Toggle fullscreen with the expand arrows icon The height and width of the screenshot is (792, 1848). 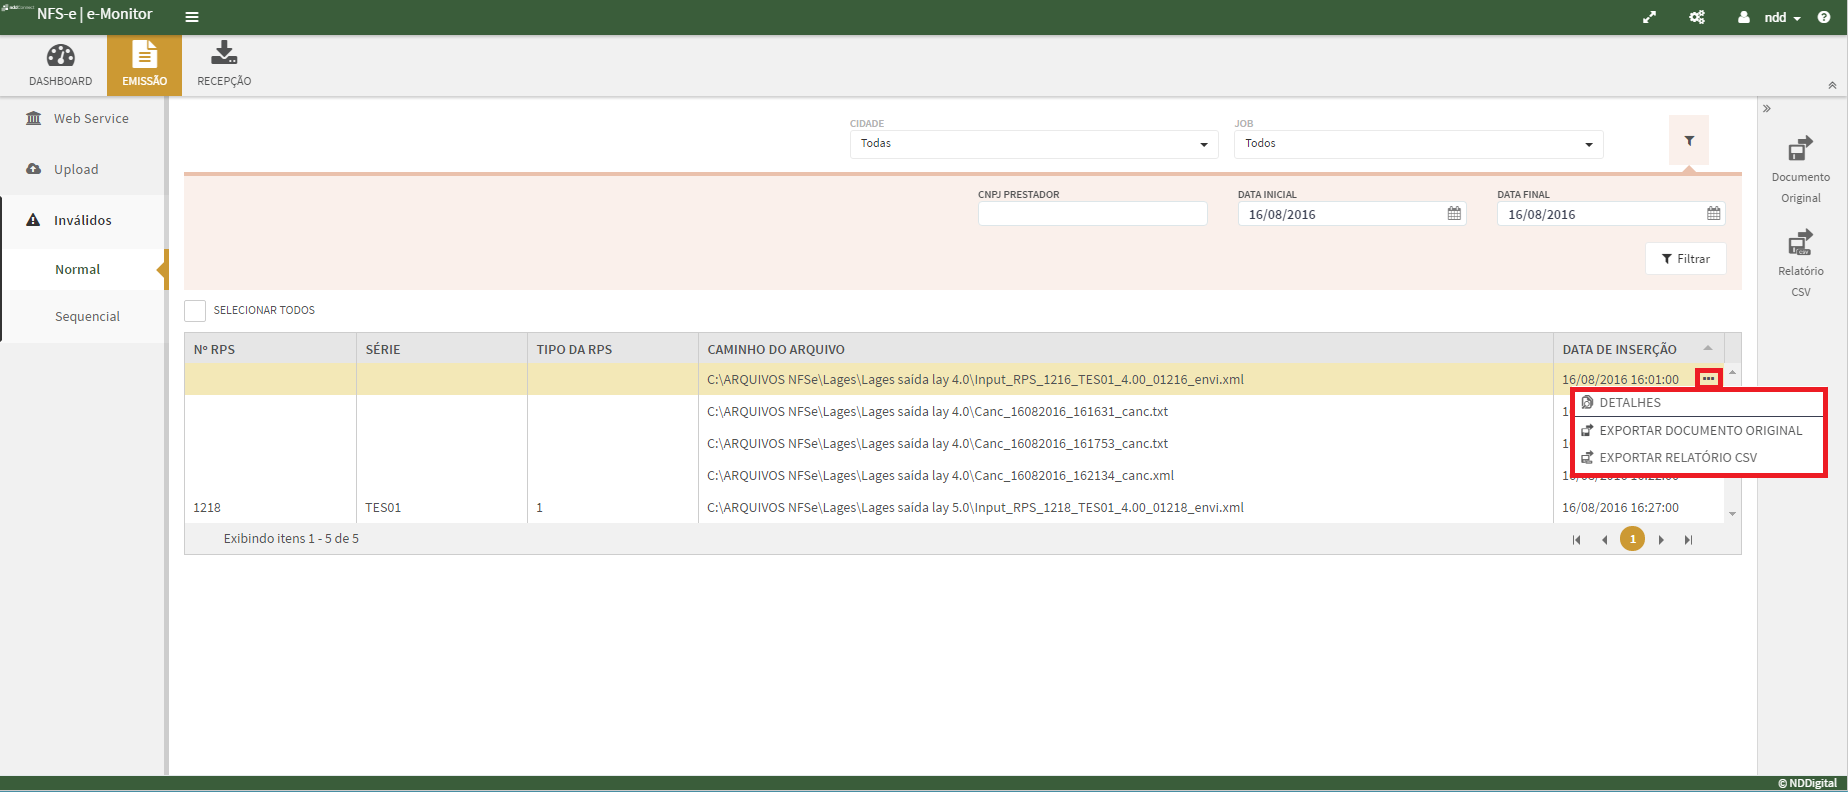(x=1649, y=17)
